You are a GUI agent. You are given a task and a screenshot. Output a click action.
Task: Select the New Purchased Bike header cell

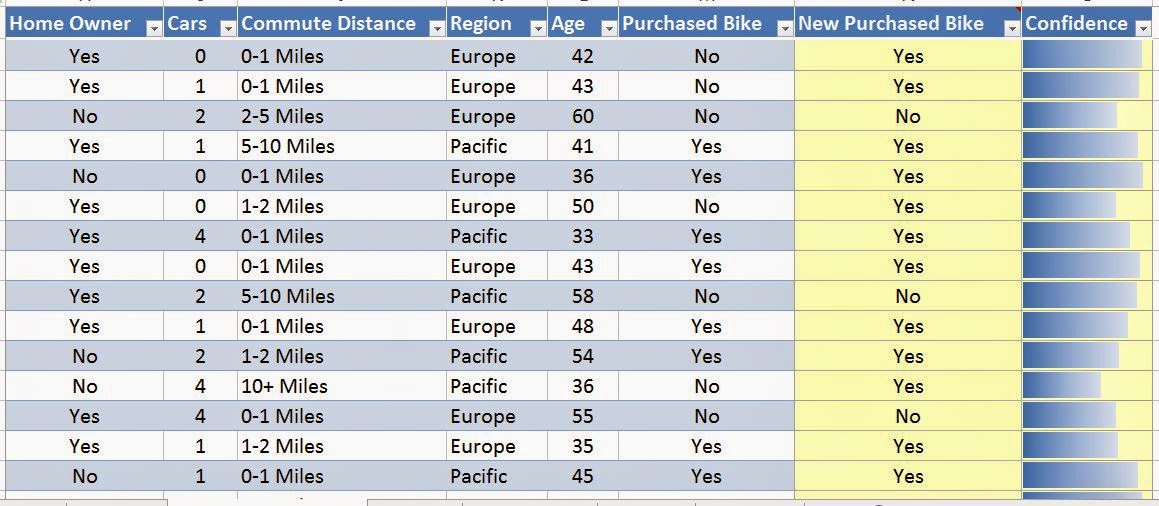click(x=890, y=24)
